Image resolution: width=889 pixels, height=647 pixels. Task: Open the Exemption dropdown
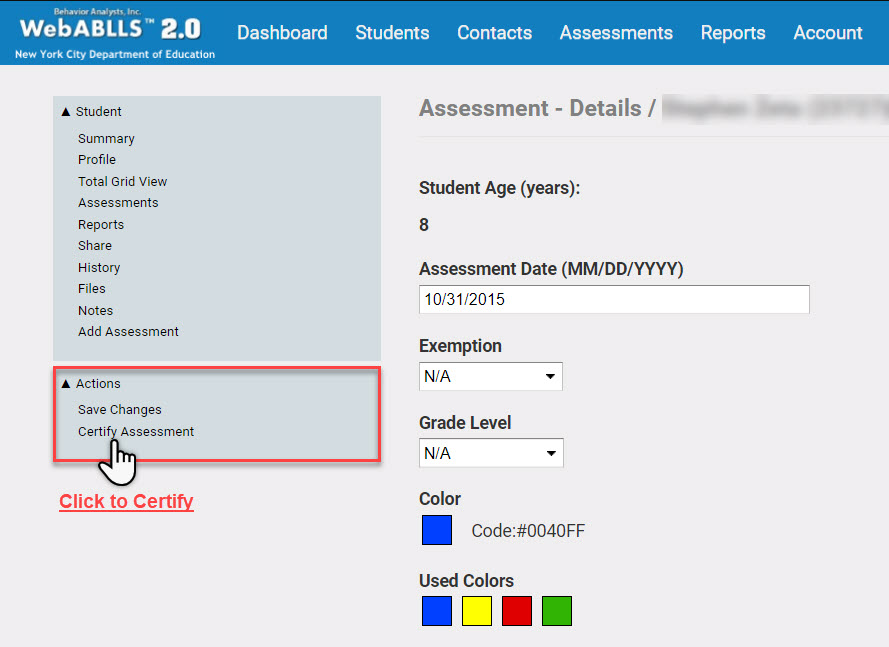click(x=490, y=377)
